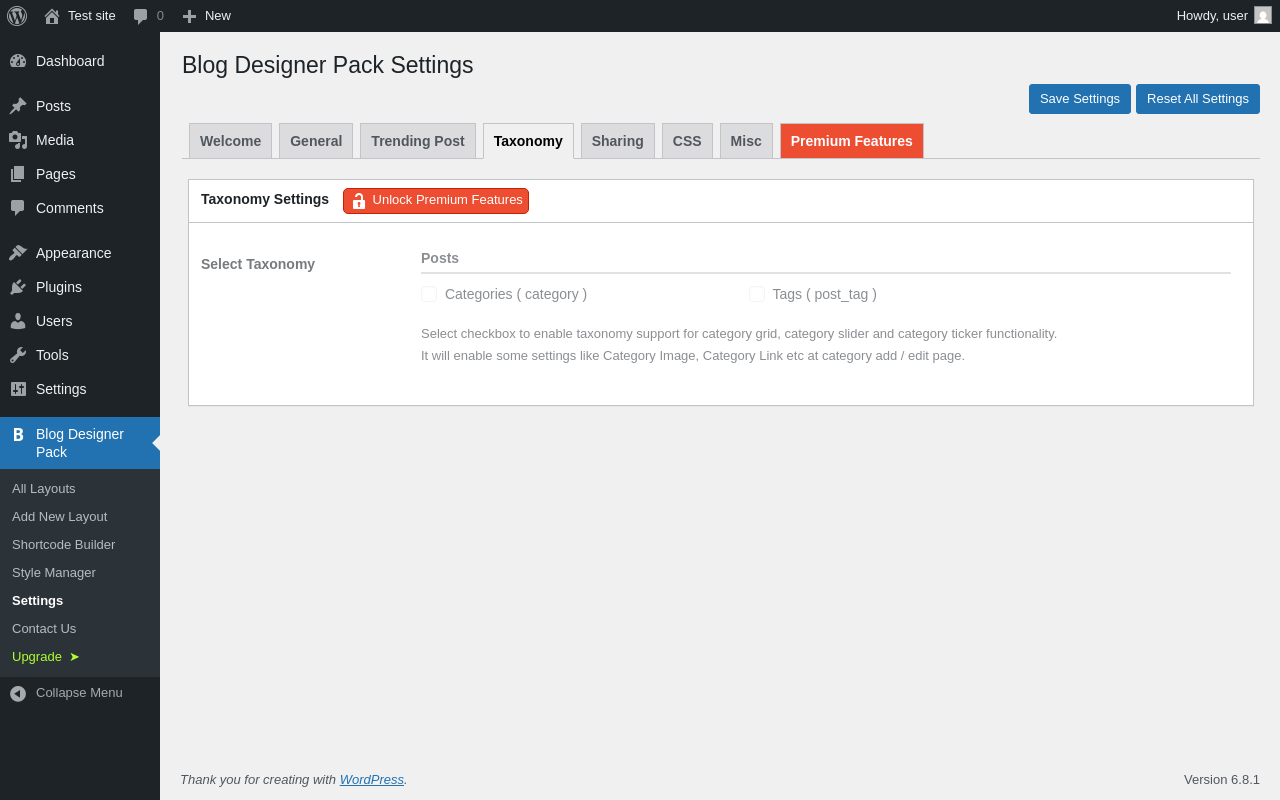Click the Plugins plug icon
This screenshot has height=800, width=1280.
pos(18,287)
